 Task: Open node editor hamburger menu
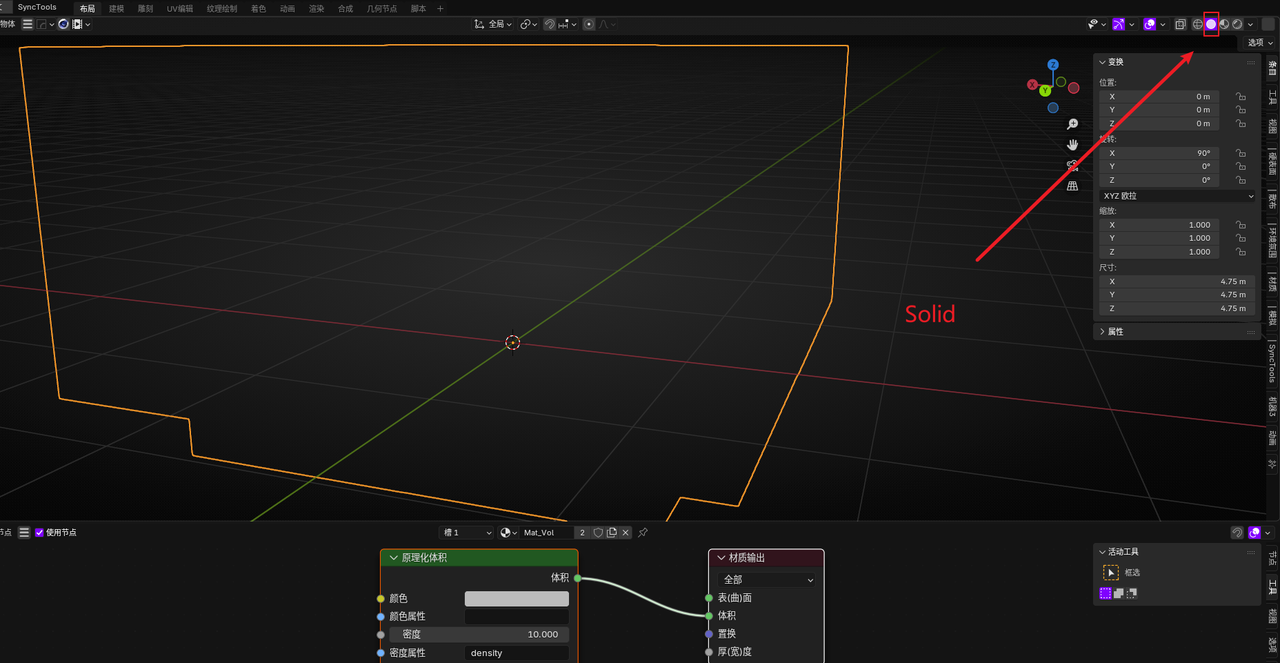(24, 533)
